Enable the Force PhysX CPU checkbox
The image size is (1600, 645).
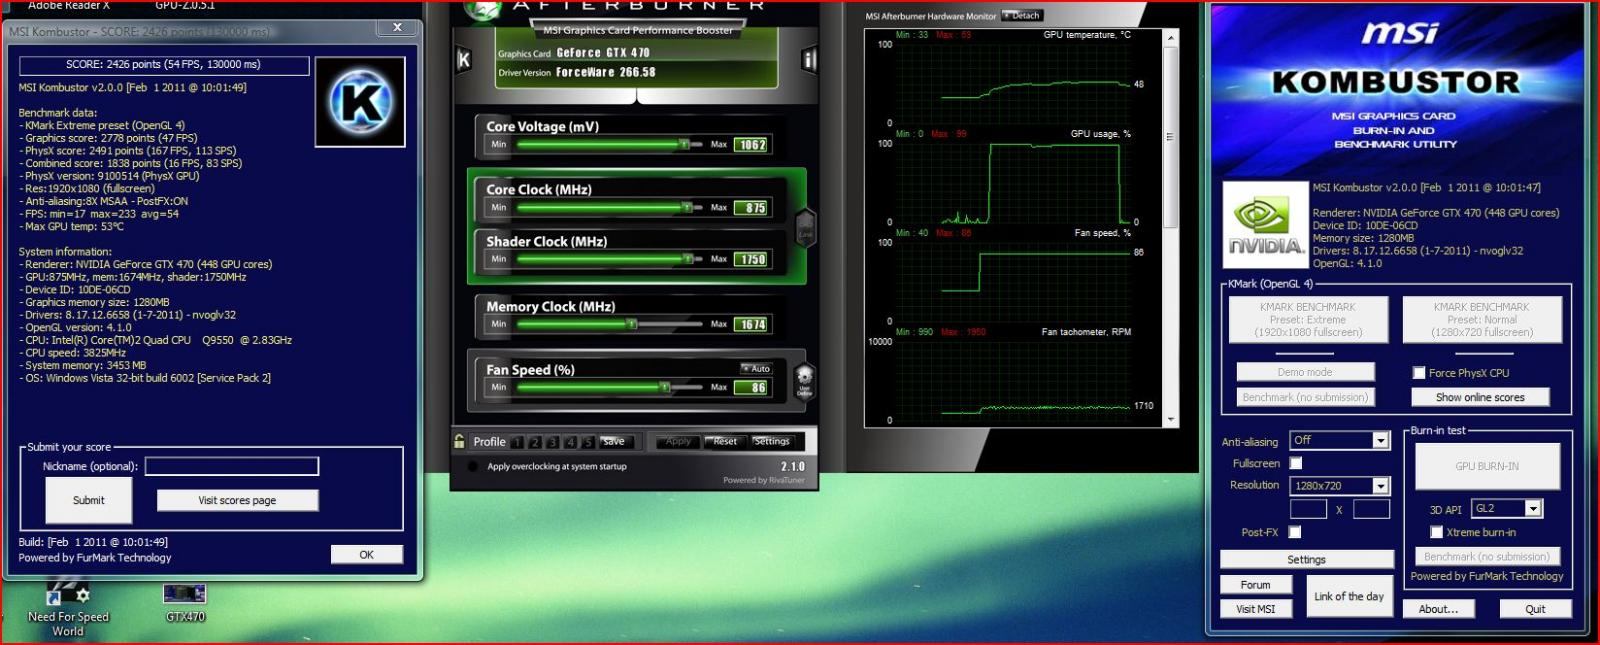click(1418, 373)
